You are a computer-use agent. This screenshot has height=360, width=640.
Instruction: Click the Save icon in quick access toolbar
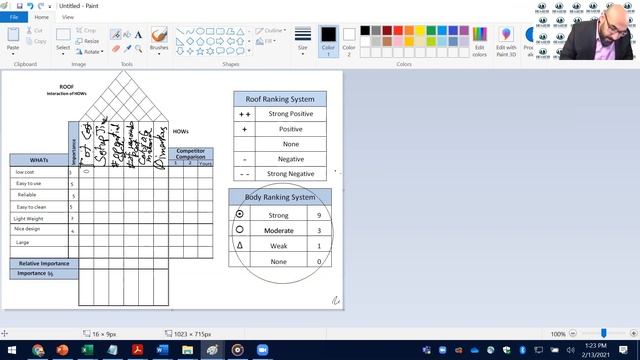[x=19, y=6]
